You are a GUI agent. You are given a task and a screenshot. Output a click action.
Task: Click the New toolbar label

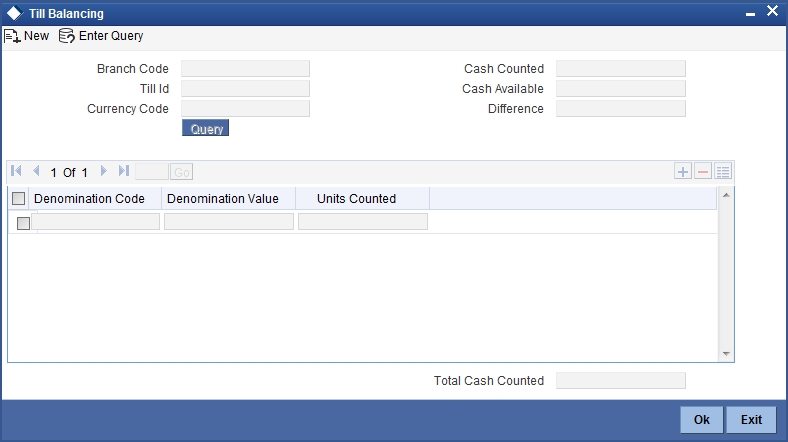36,36
